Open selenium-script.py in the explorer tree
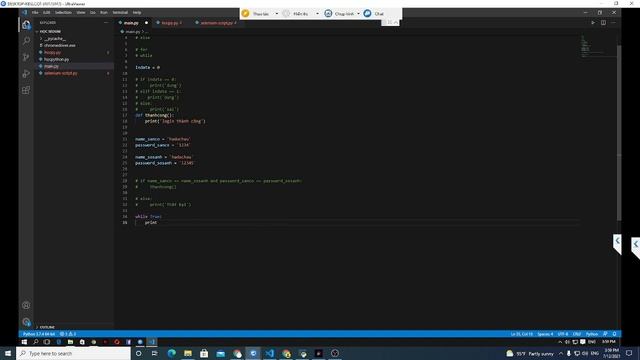 coord(60,73)
